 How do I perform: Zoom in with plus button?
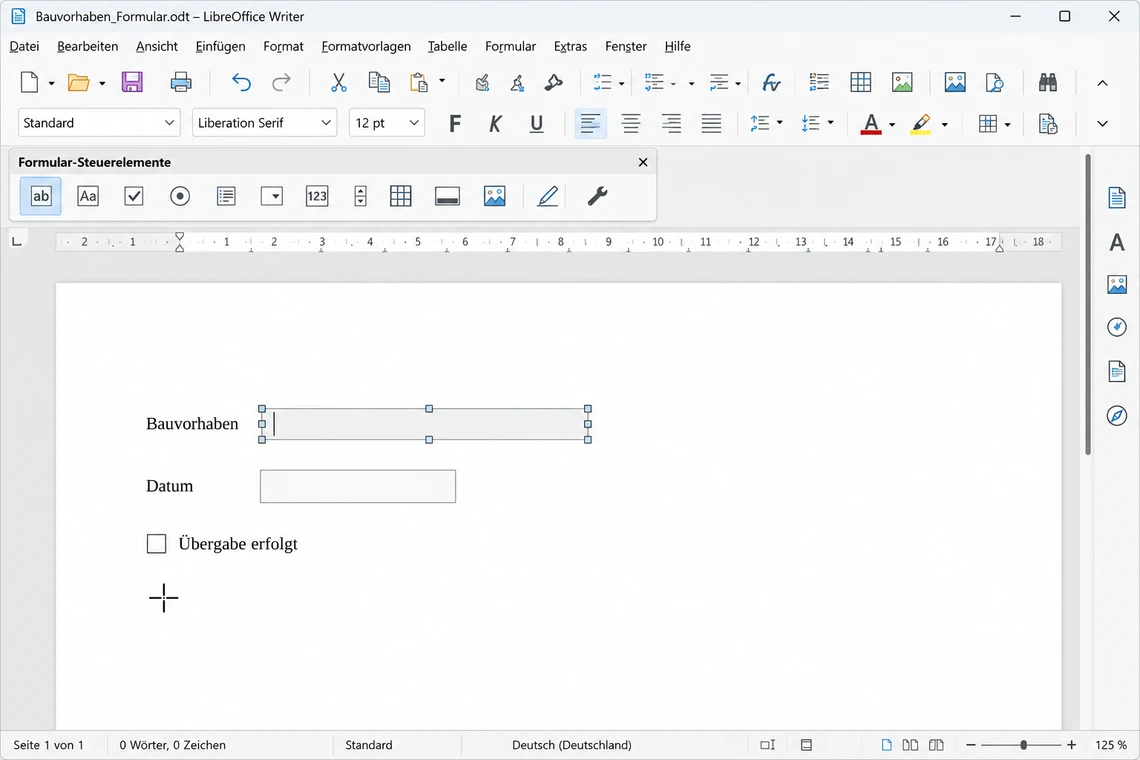(1072, 745)
